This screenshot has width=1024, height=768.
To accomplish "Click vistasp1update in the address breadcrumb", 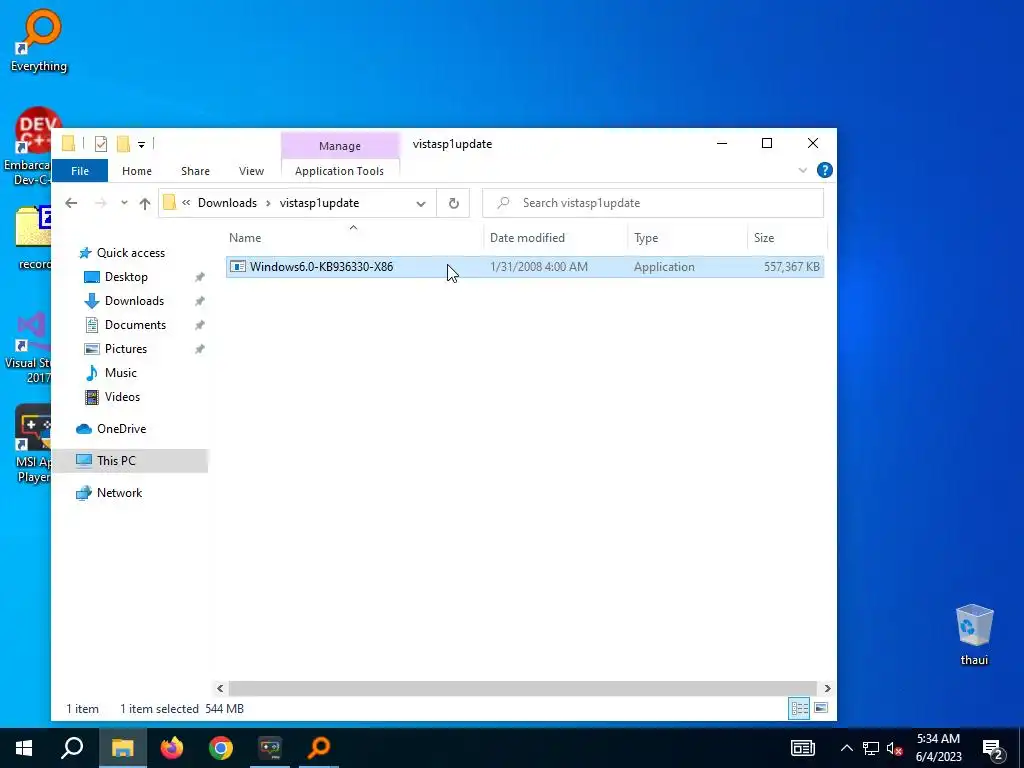I will click(x=319, y=203).
